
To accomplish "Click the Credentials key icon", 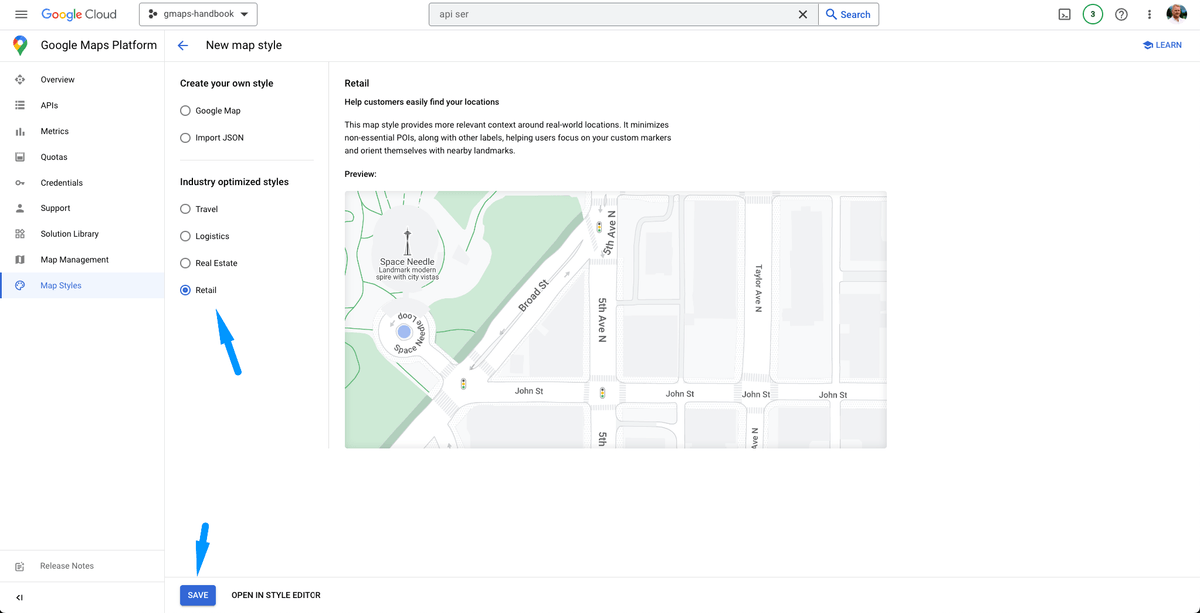I will (20, 183).
